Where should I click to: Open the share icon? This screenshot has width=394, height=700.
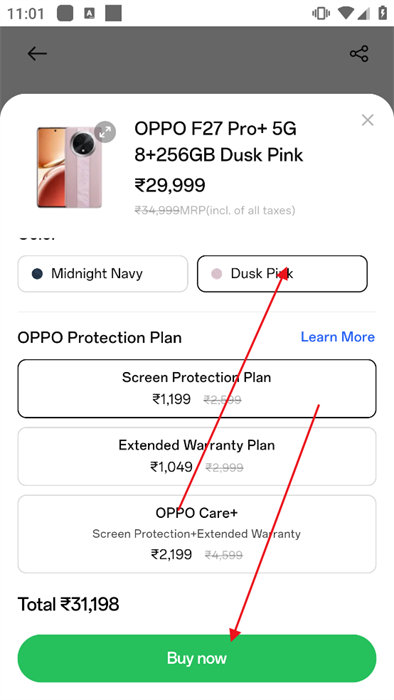(x=359, y=54)
